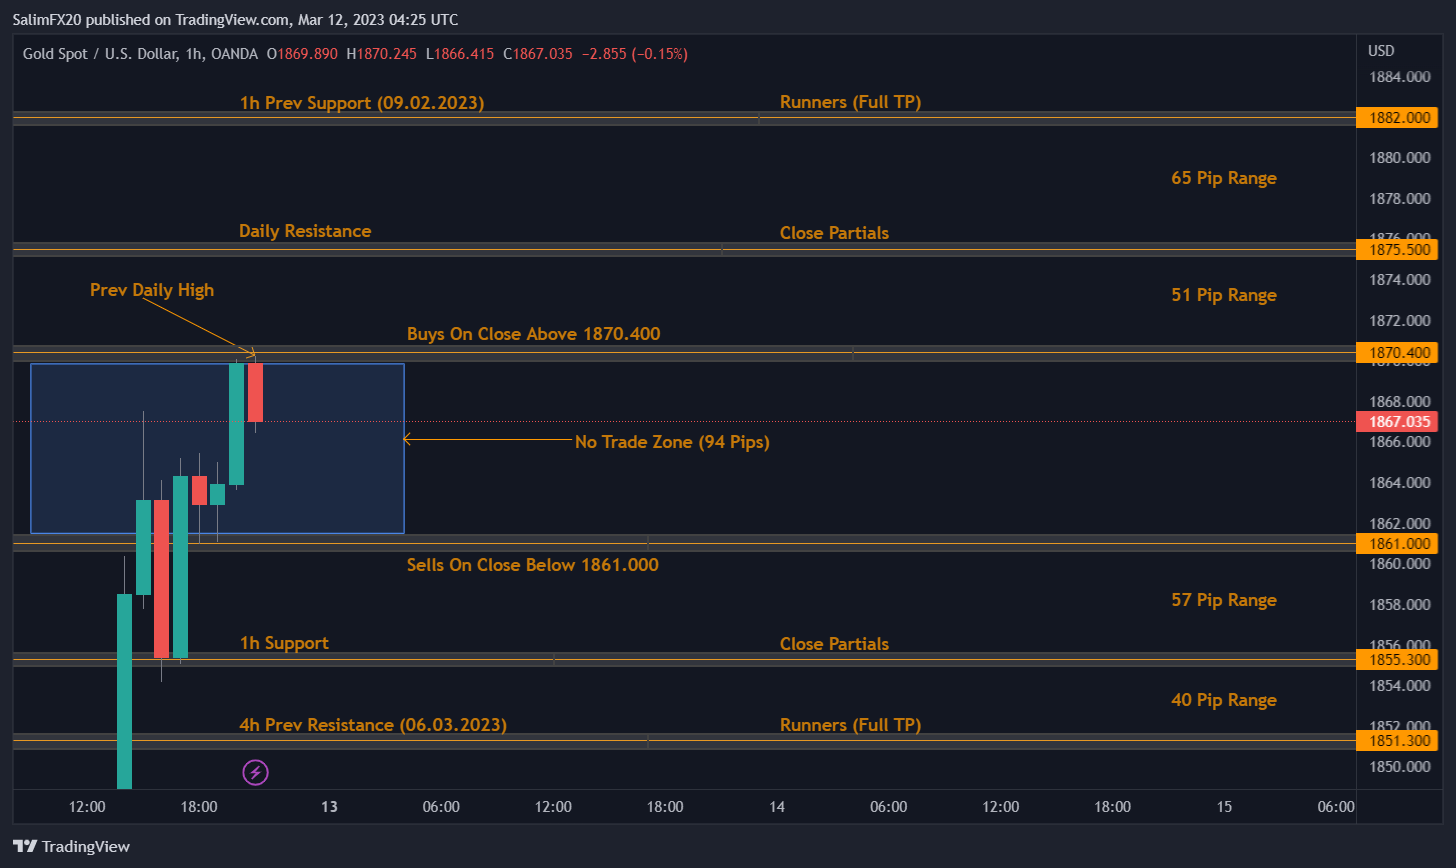This screenshot has width=1456, height=868.
Task: Select the 1875.500 Close Partials price tag
Action: (x=1397, y=250)
